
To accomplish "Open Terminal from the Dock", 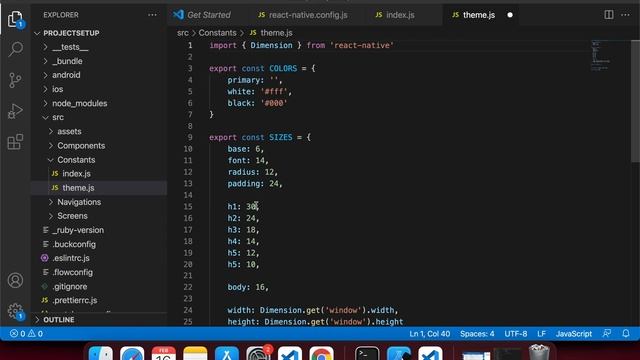I will click(x=367, y=354).
